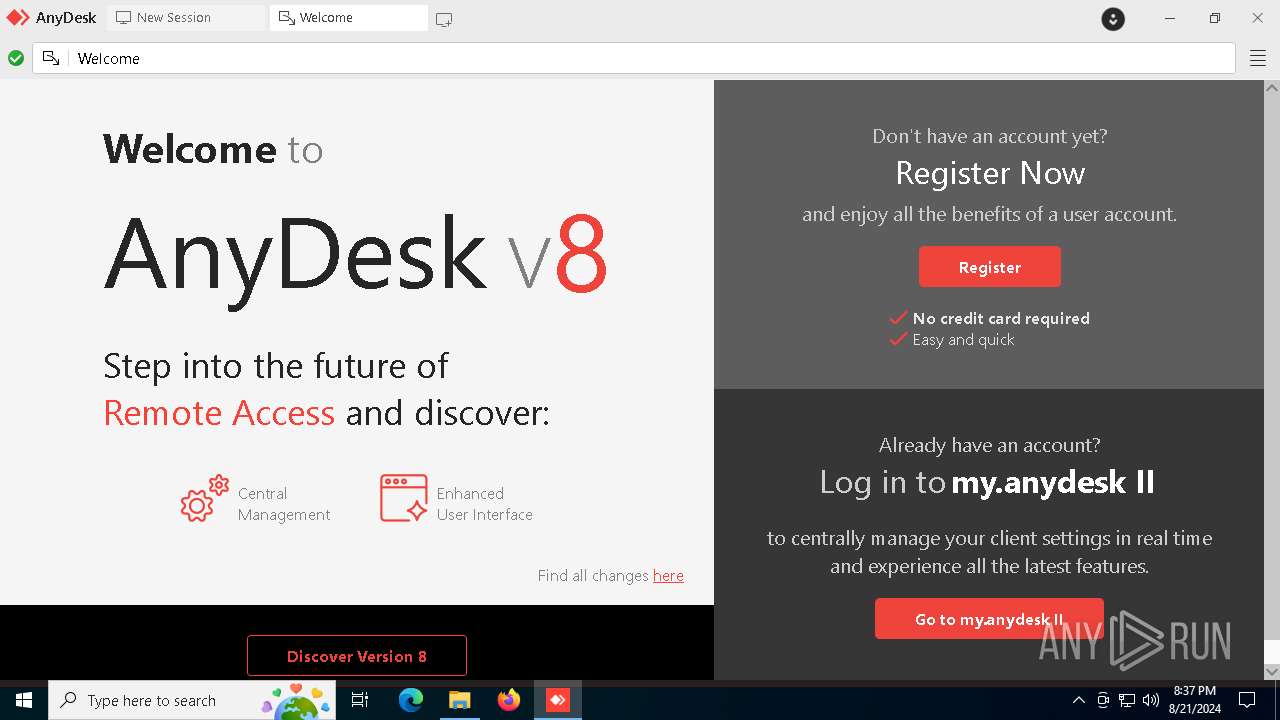
Task: Click the volume speaker tray icon
Action: (x=1151, y=700)
